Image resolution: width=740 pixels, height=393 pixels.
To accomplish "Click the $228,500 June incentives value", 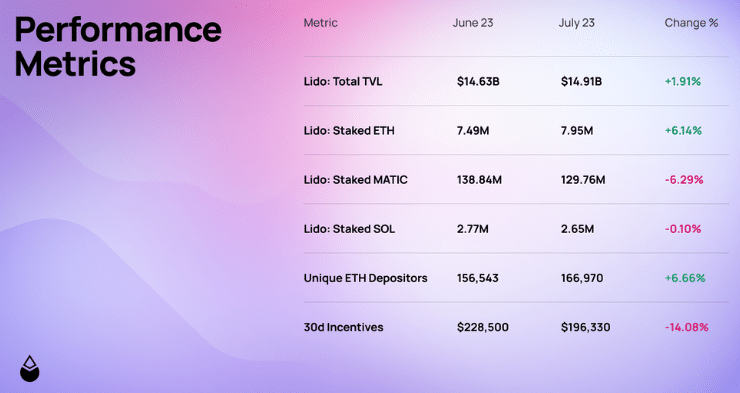I will [x=483, y=327].
